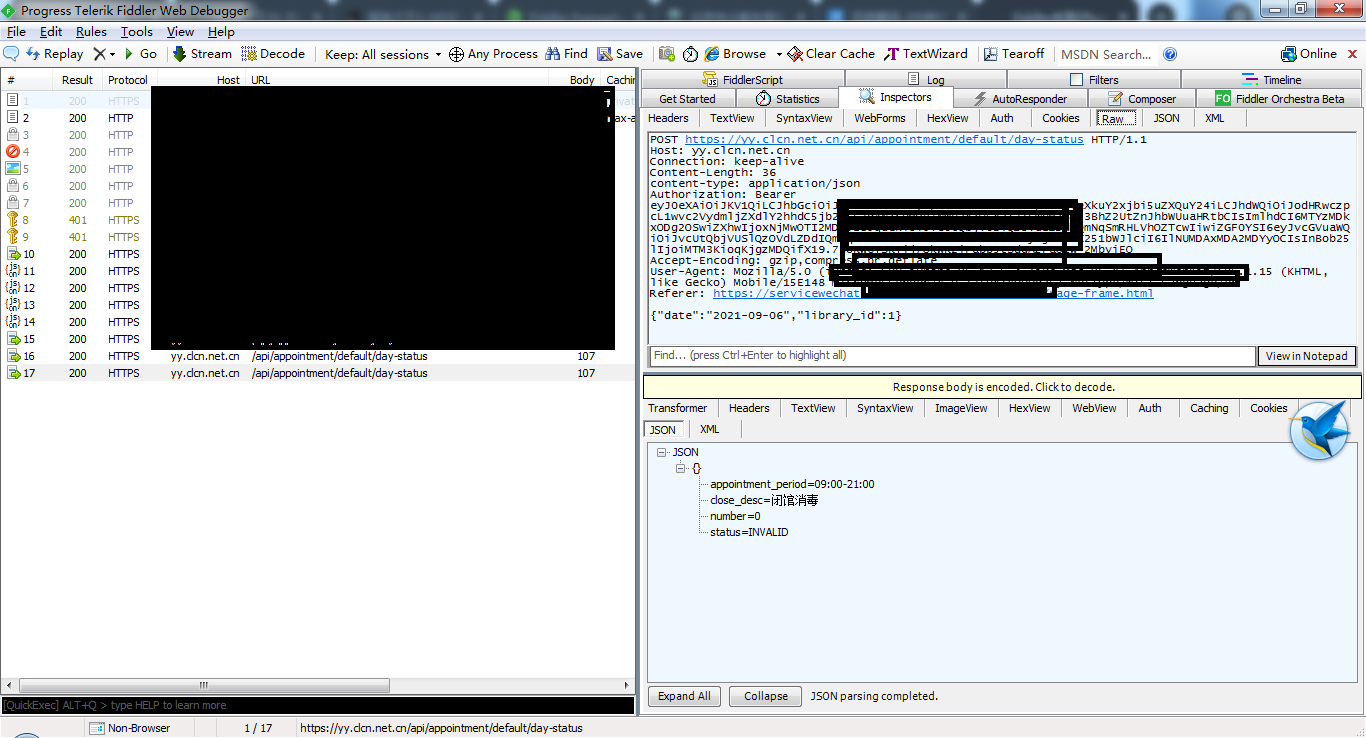Image resolution: width=1366 pixels, height=738 pixels.
Task: Open the Edit menu
Action: (51, 32)
